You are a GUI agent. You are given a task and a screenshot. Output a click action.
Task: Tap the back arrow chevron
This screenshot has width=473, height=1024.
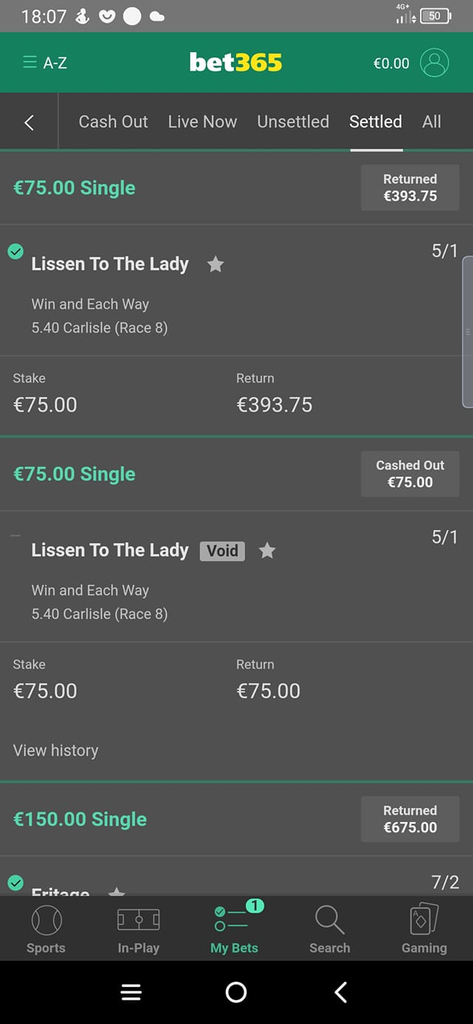(x=29, y=122)
